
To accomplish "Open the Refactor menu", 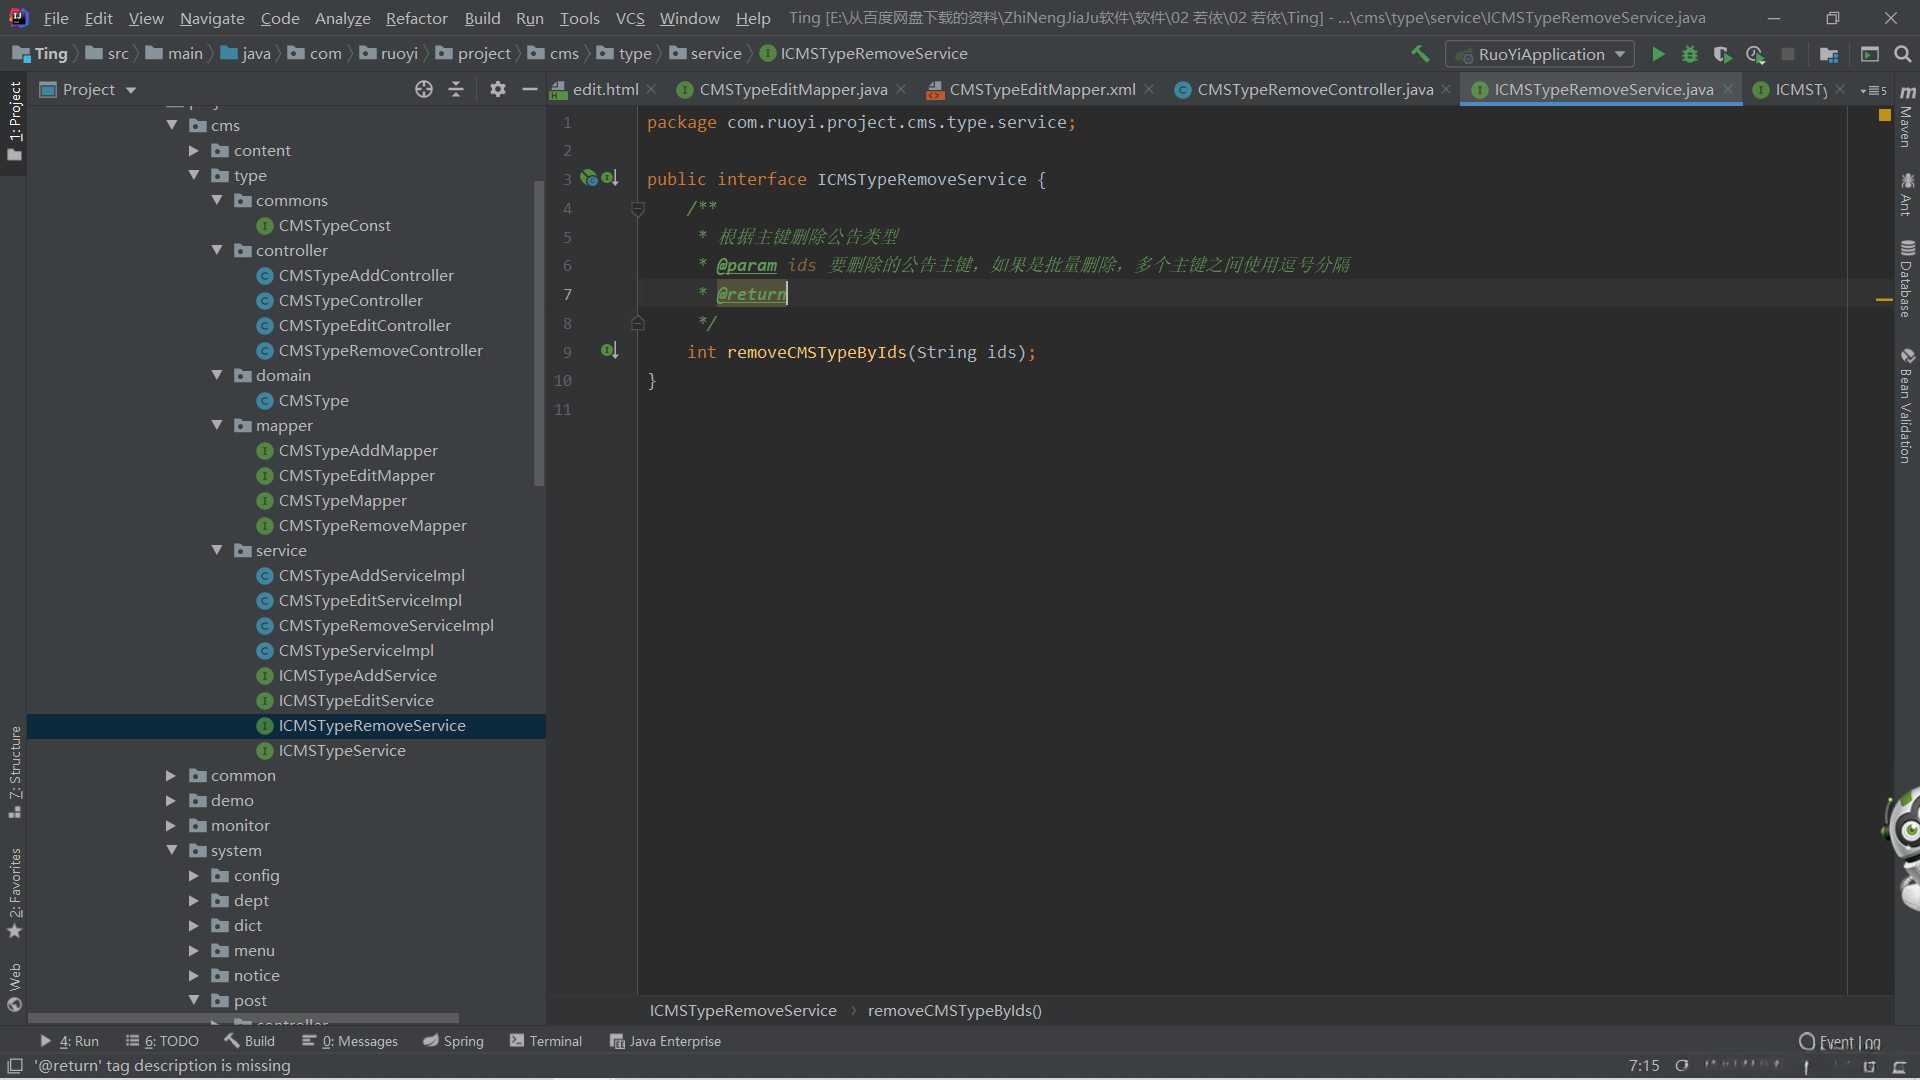I will pyautogui.click(x=416, y=18).
